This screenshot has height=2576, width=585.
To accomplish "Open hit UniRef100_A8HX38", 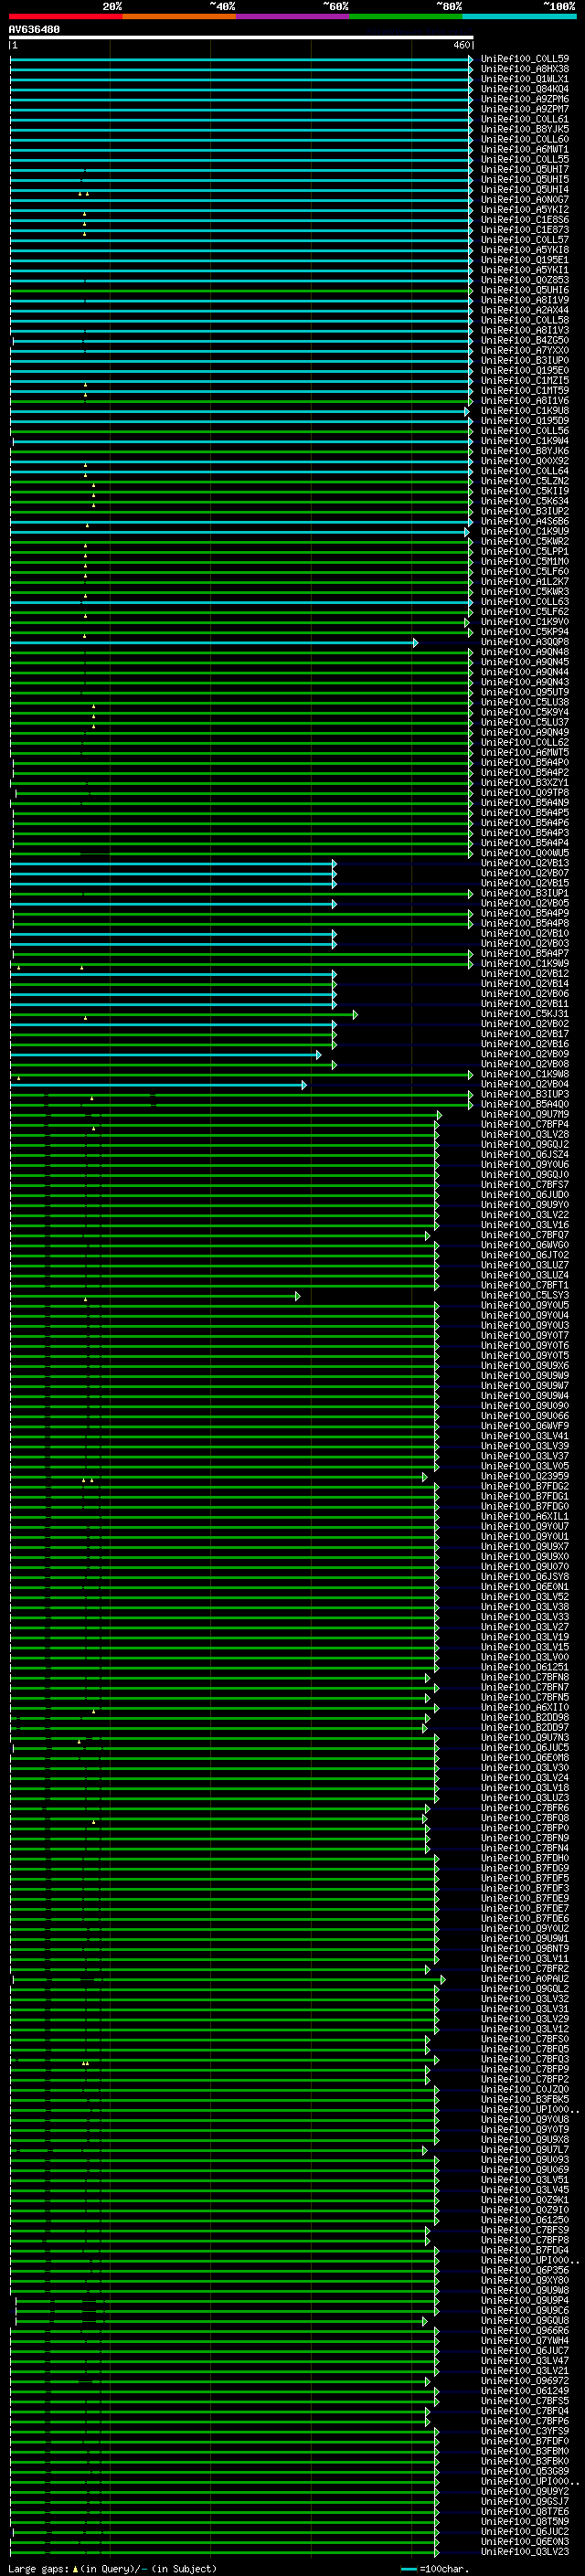I will pos(525,69).
